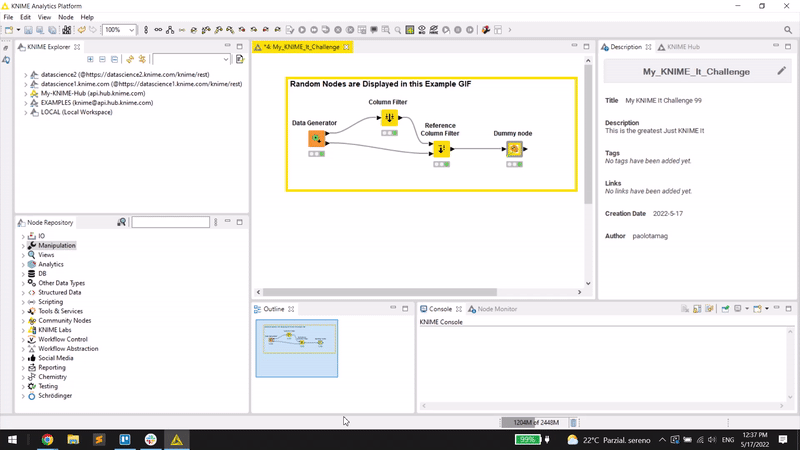Click the canvas vertical scrollbar thumb
This screenshot has width=800, height=450.
tap(588, 135)
